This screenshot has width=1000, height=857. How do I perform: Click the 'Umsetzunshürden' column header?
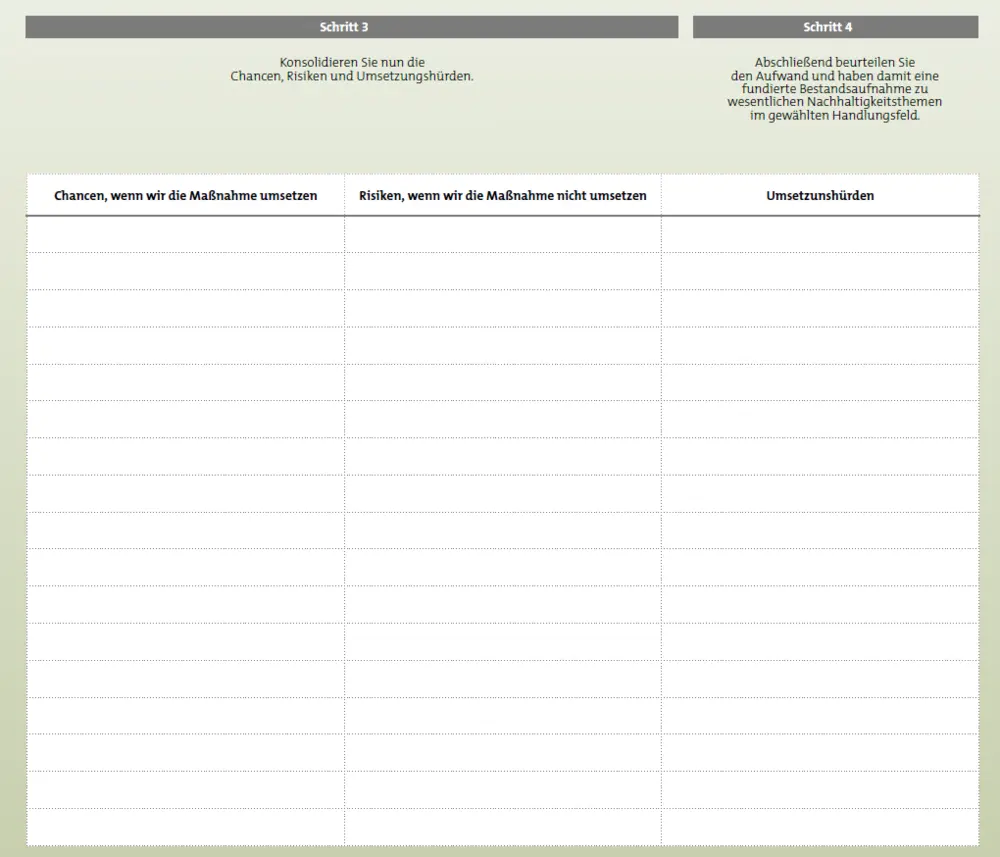[820, 196]
